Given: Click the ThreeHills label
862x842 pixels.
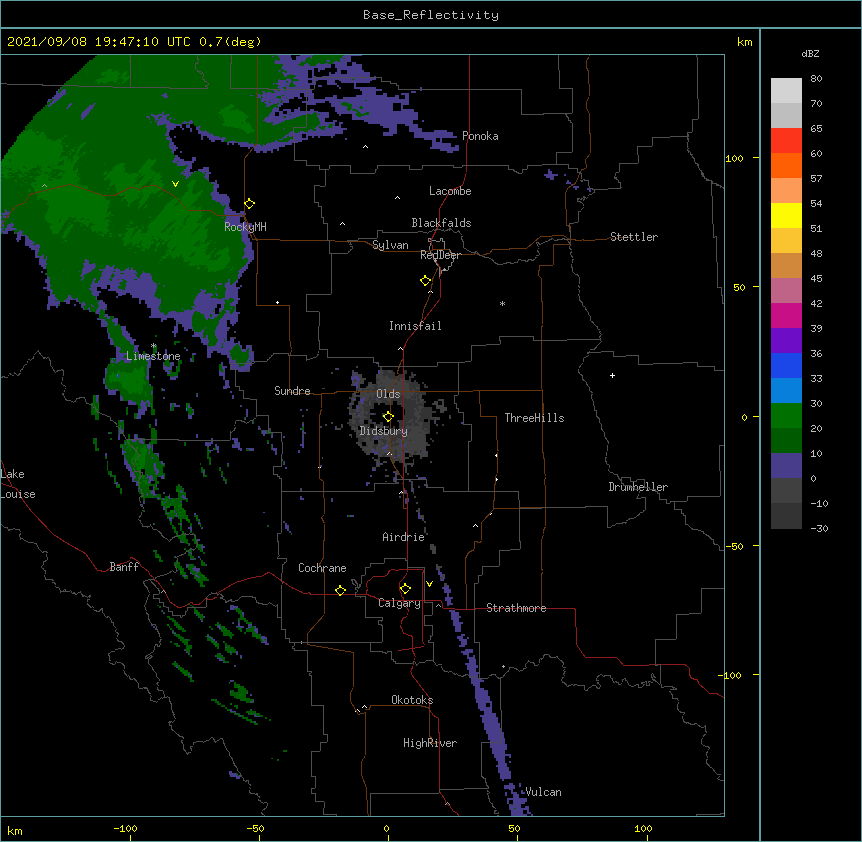Looking at the screenshot, I should [x=534, y=418].
